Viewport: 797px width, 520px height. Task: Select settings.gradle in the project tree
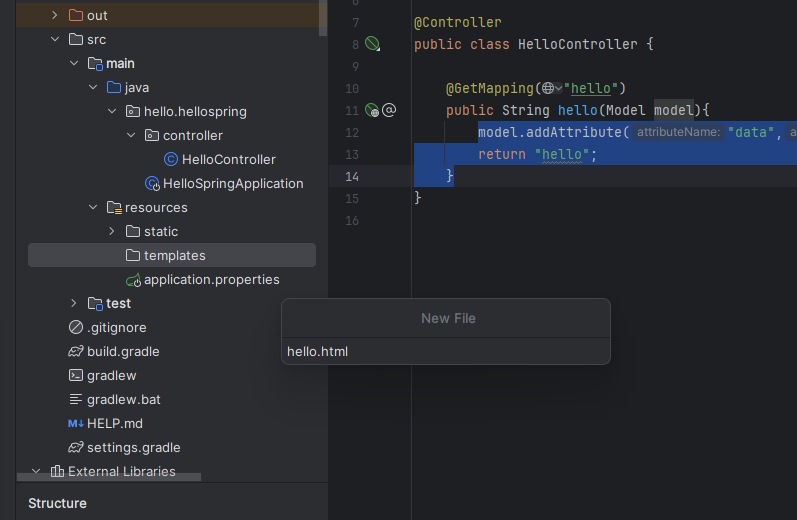pos(133,447)
